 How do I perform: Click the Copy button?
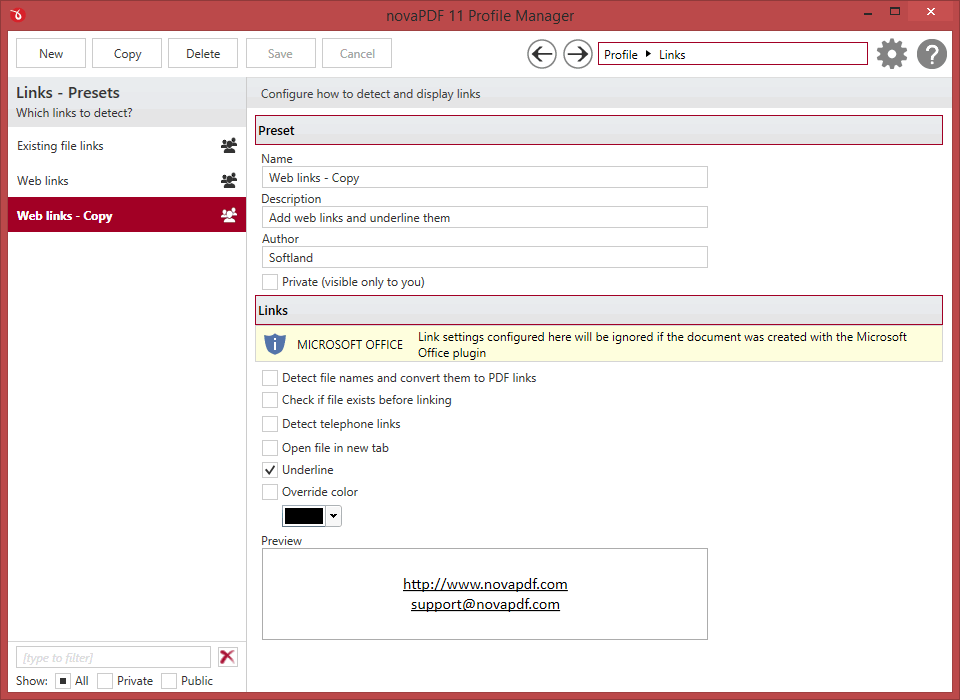pos(127,54)
